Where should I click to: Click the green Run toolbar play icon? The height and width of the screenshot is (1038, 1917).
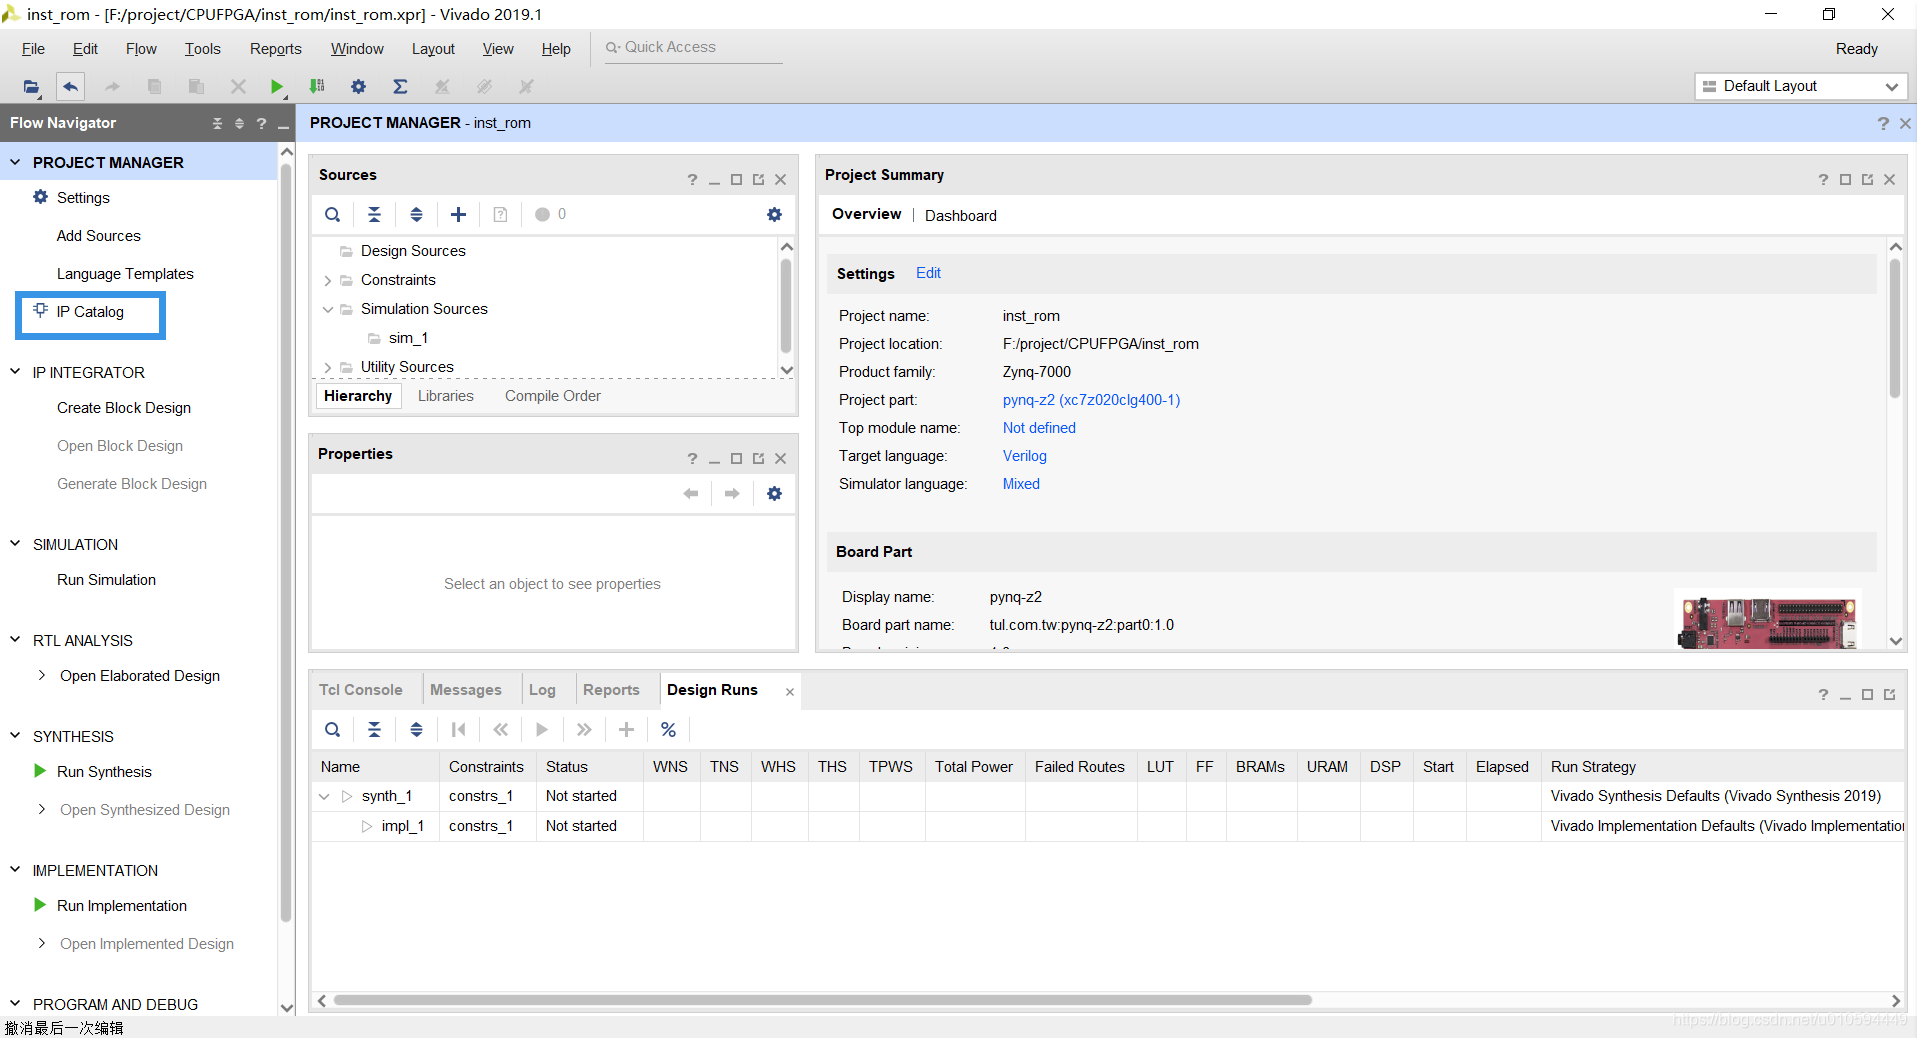click(x=277, y=87)
